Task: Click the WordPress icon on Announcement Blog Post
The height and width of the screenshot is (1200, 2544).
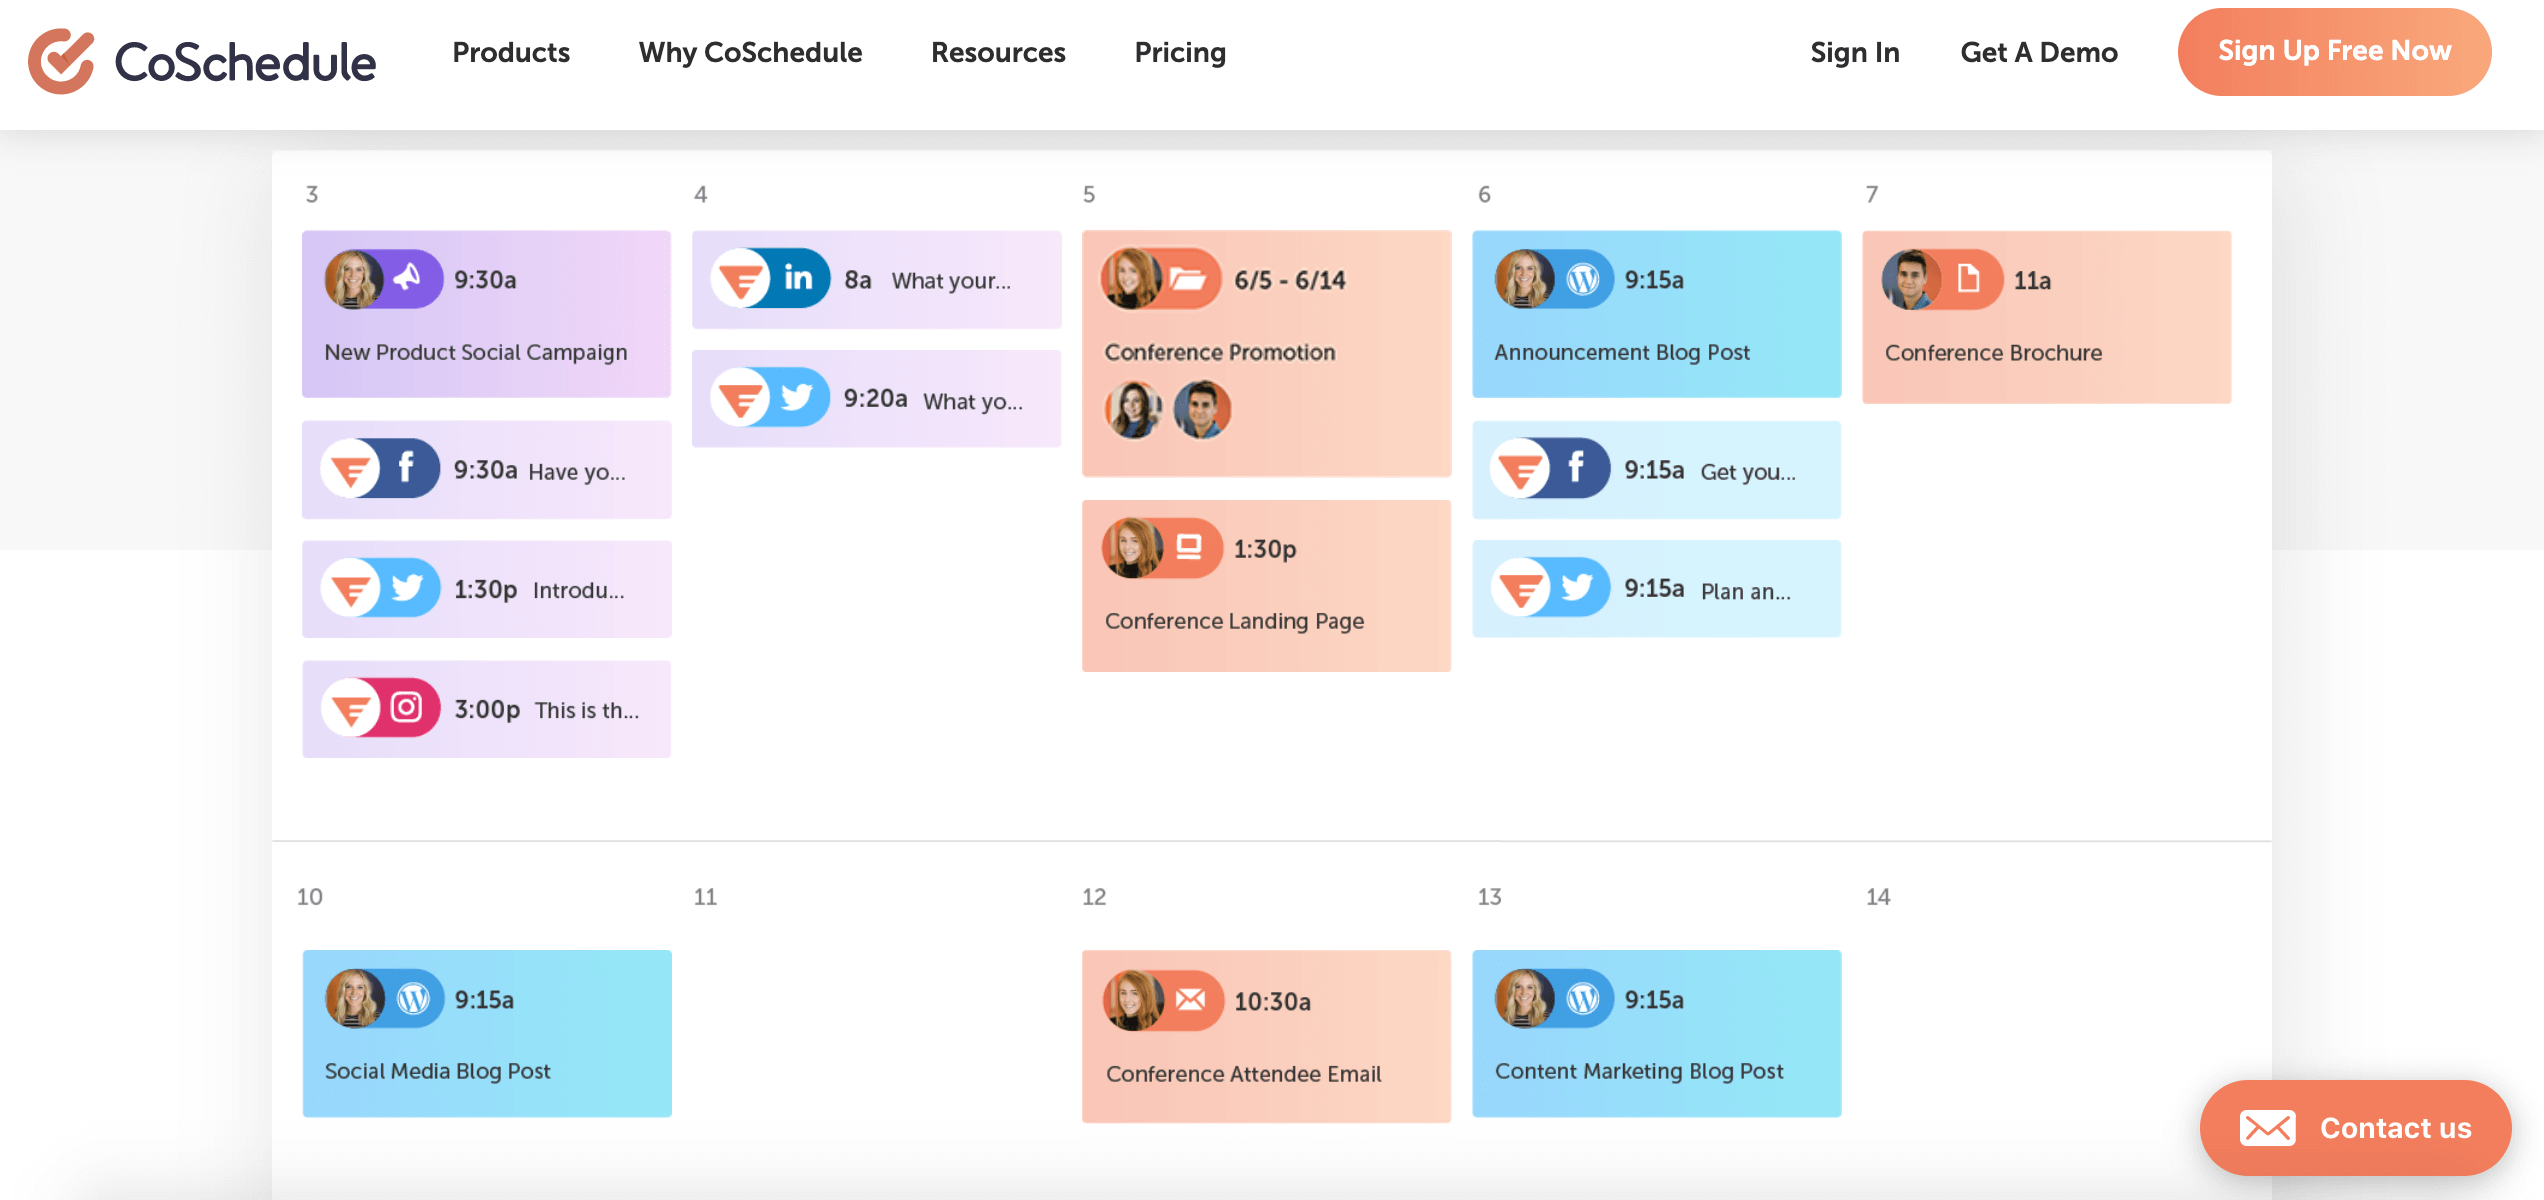Action: [x=1583, y=279]
